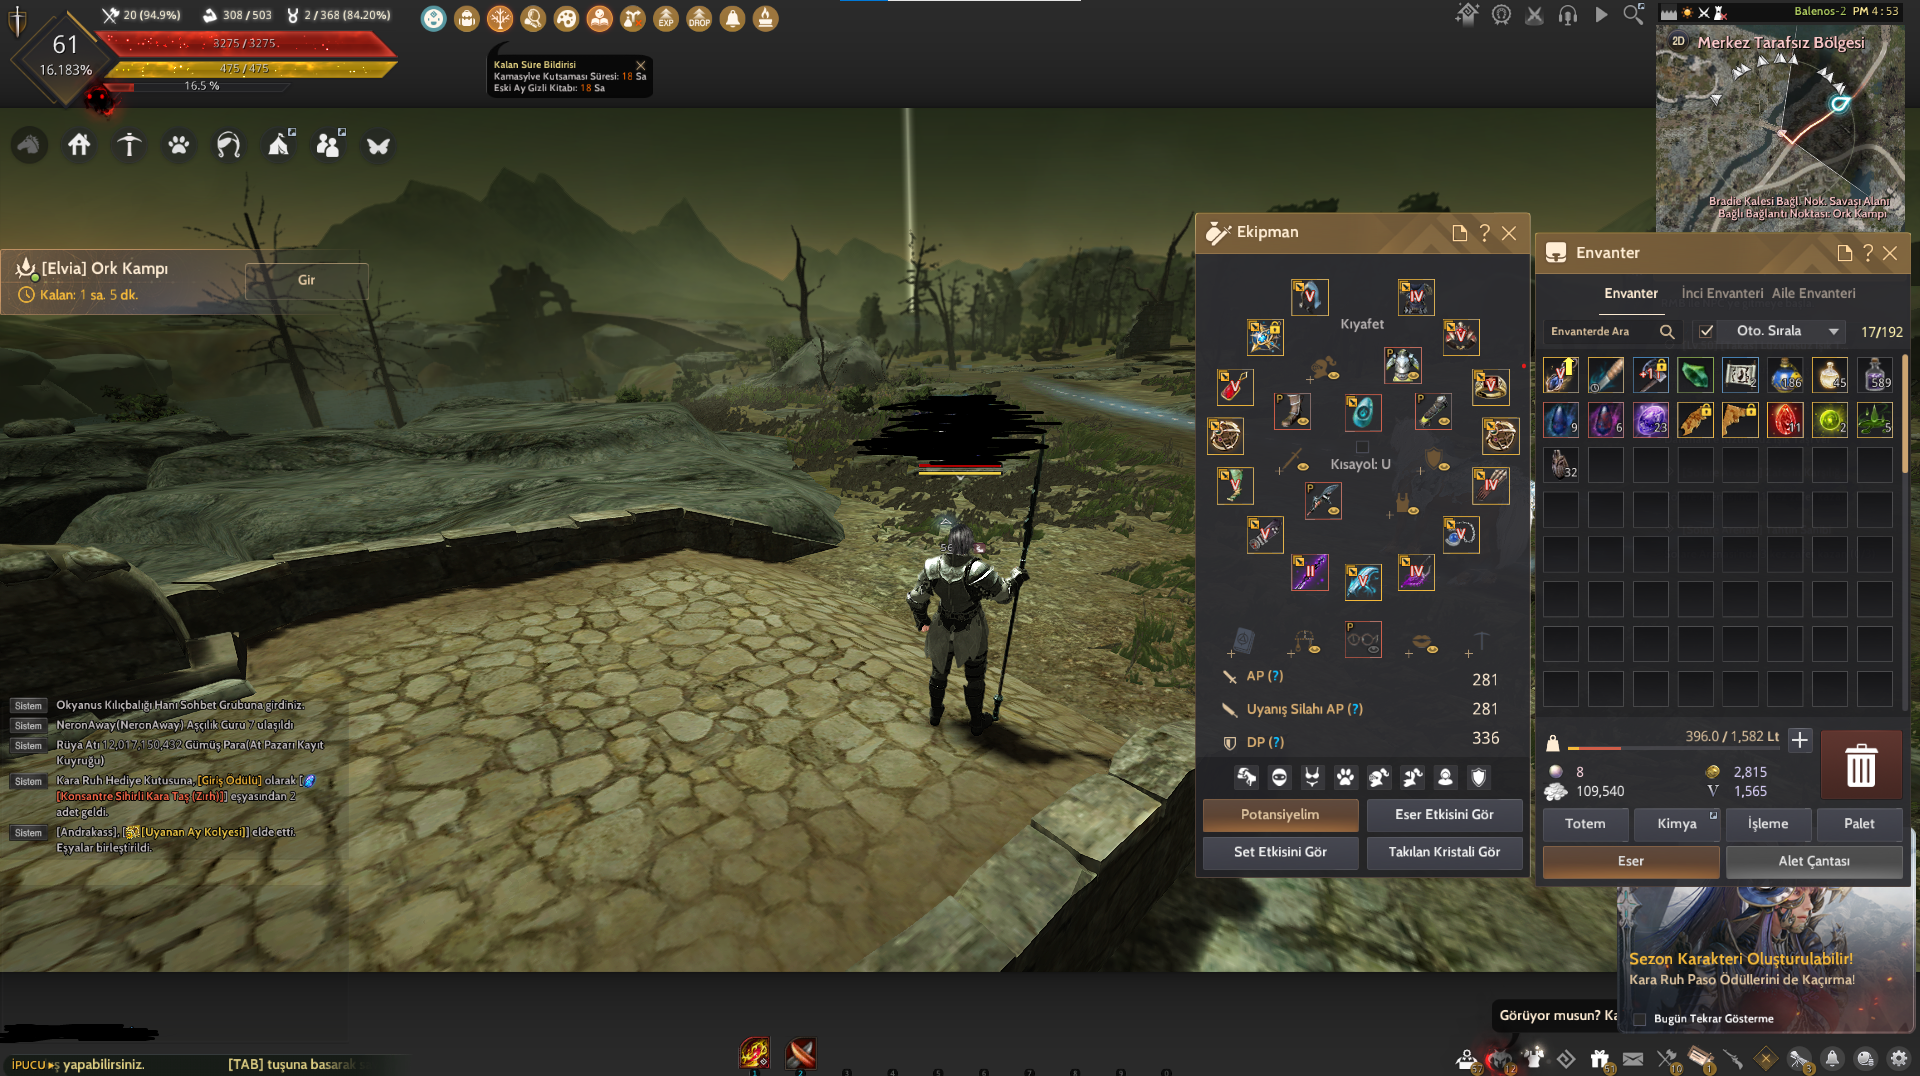1920x1076 pixels.
Task: Open the pet paw icon on left
Action: pyautogui.click(x=179, y=146)
